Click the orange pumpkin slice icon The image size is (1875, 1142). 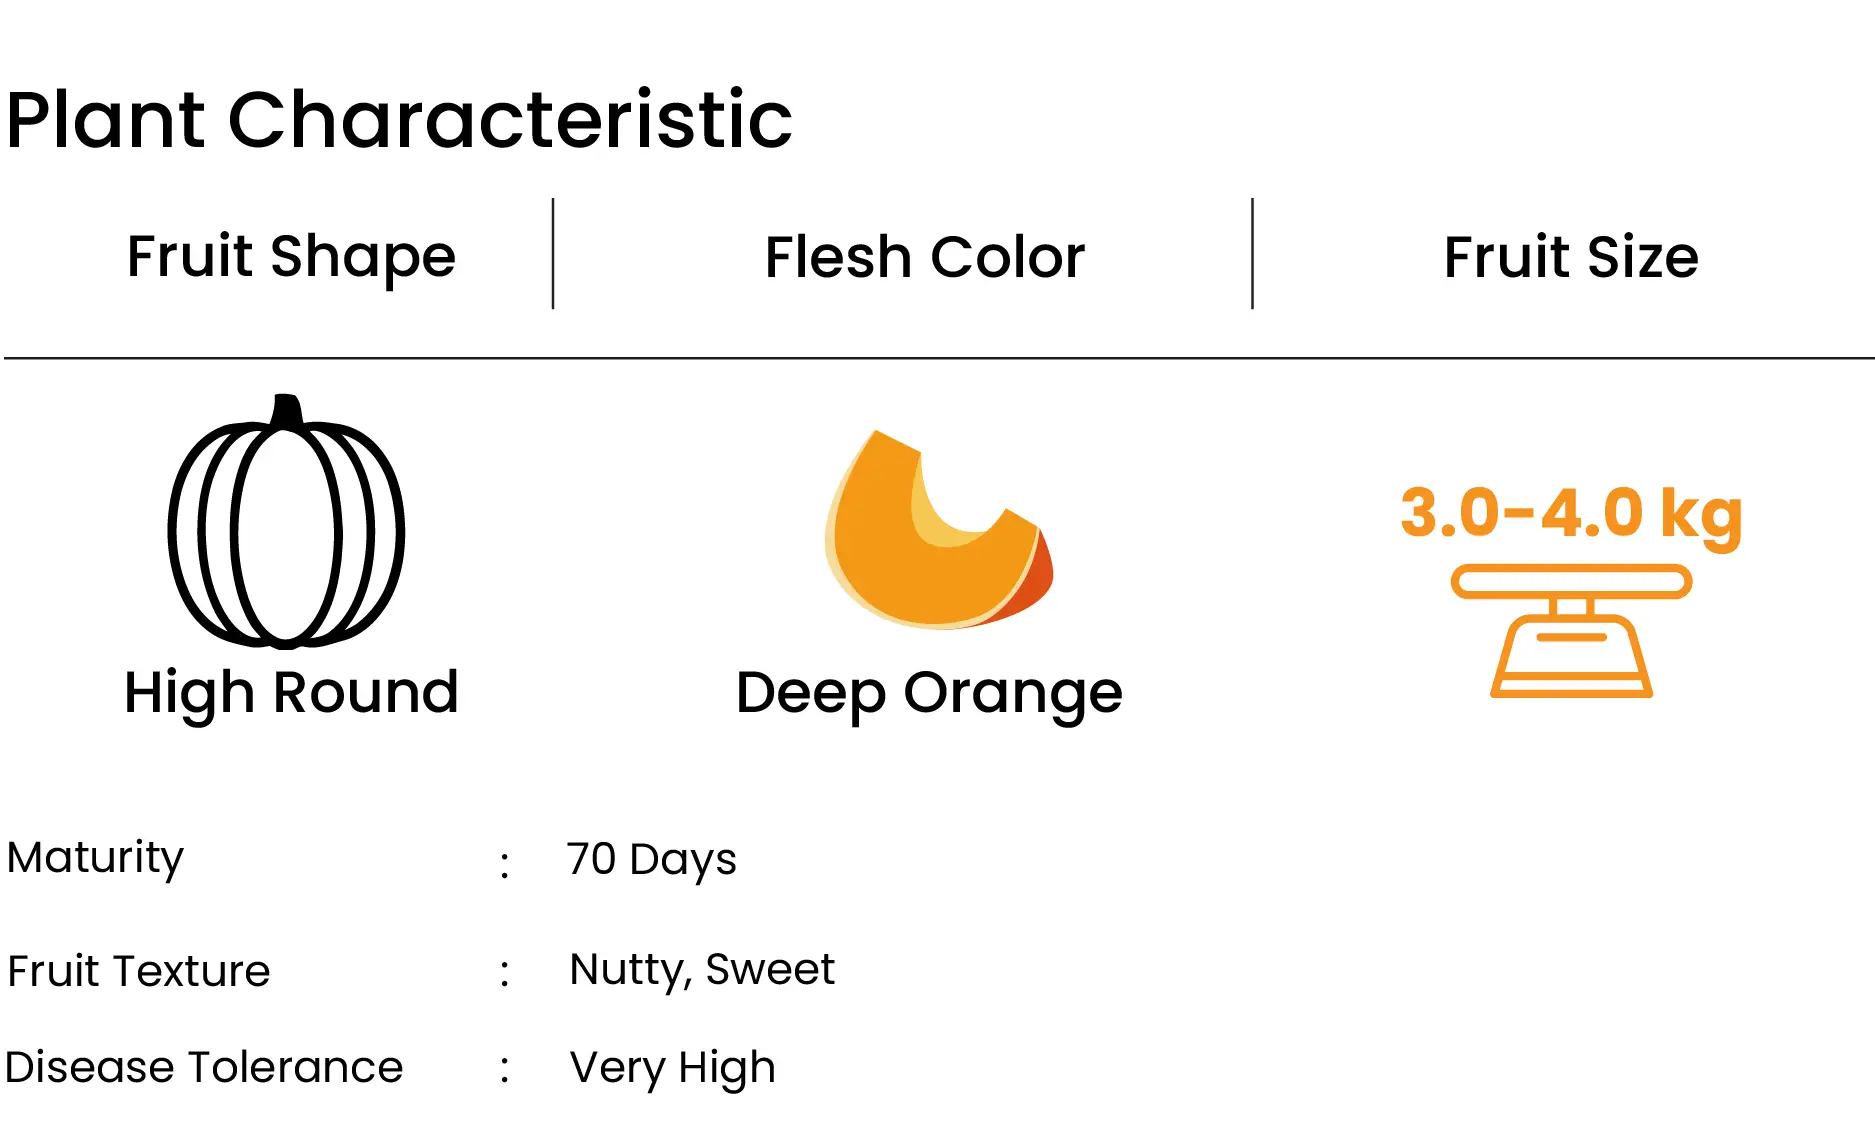pos(939,529)
